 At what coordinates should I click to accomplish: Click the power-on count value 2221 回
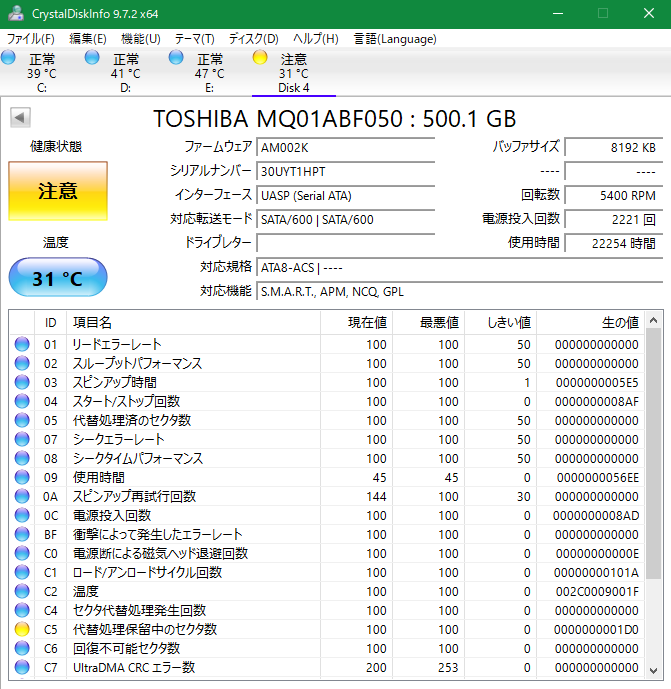614,219
